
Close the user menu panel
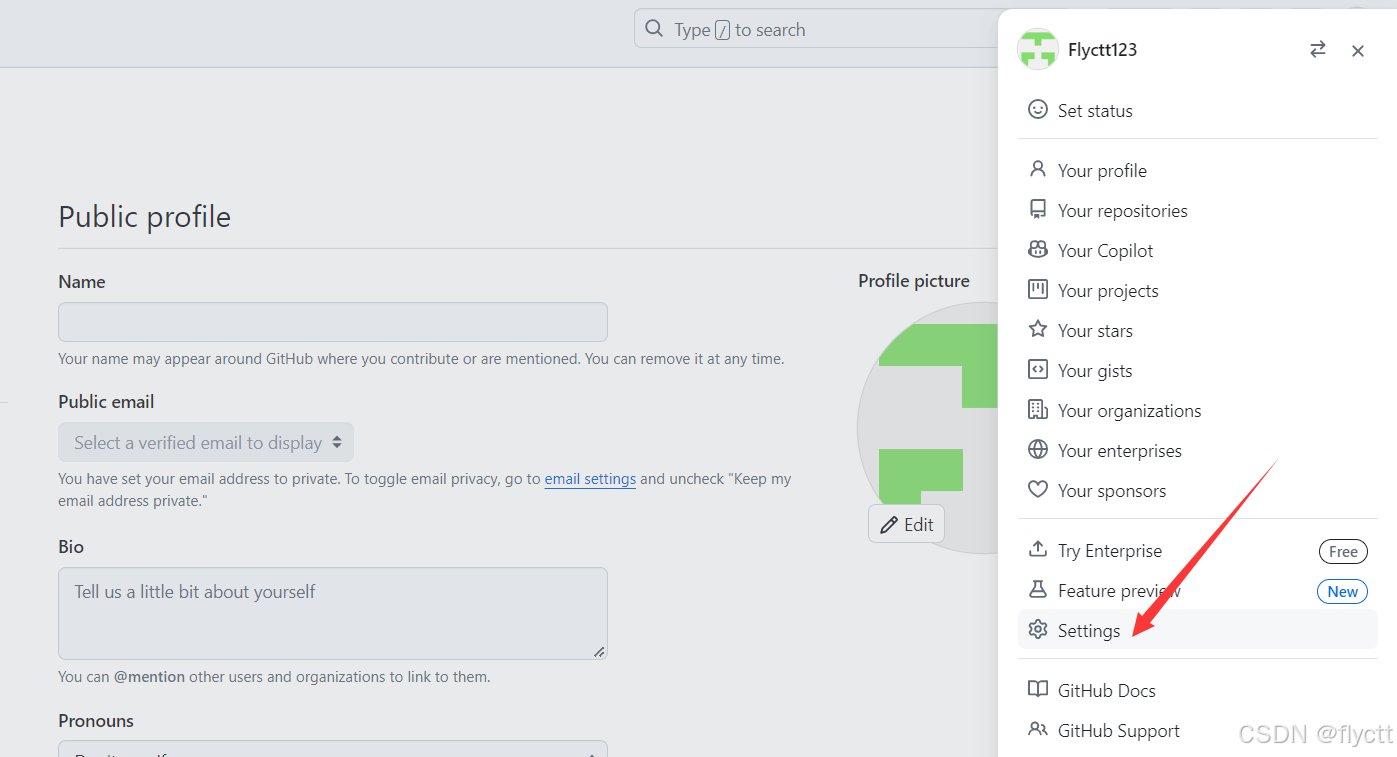pos(1358,50)
